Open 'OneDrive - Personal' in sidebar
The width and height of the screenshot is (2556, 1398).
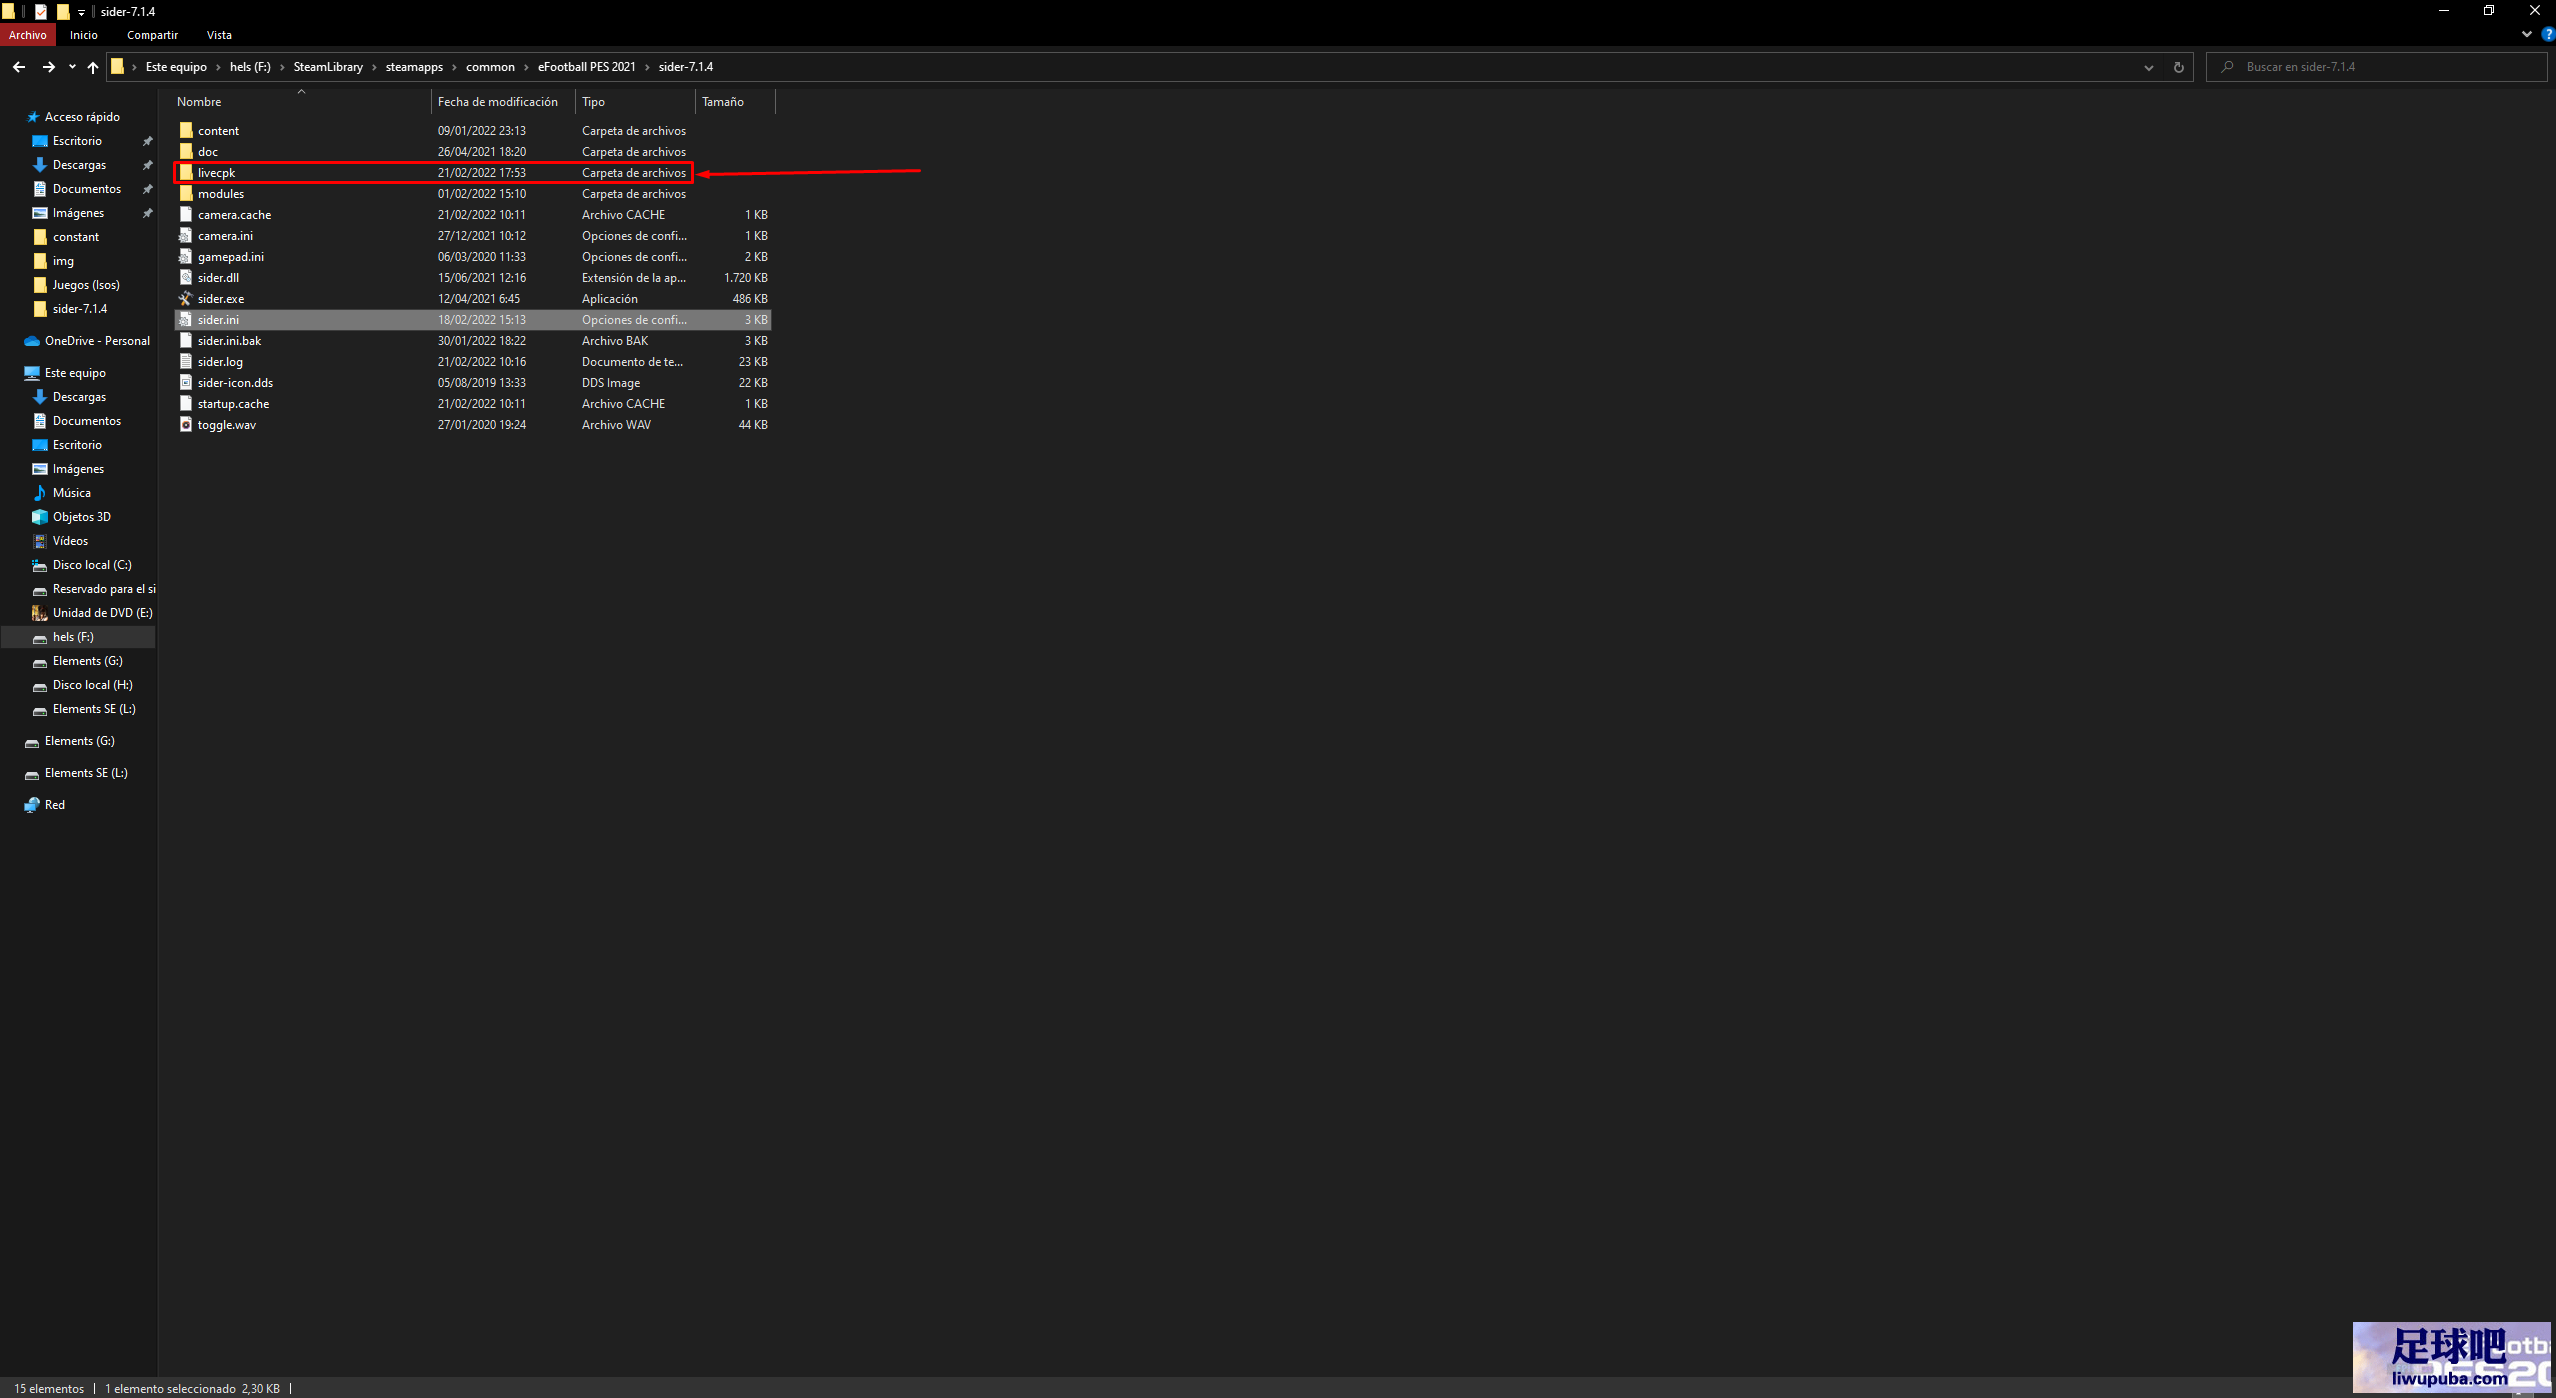coord(97,341)
